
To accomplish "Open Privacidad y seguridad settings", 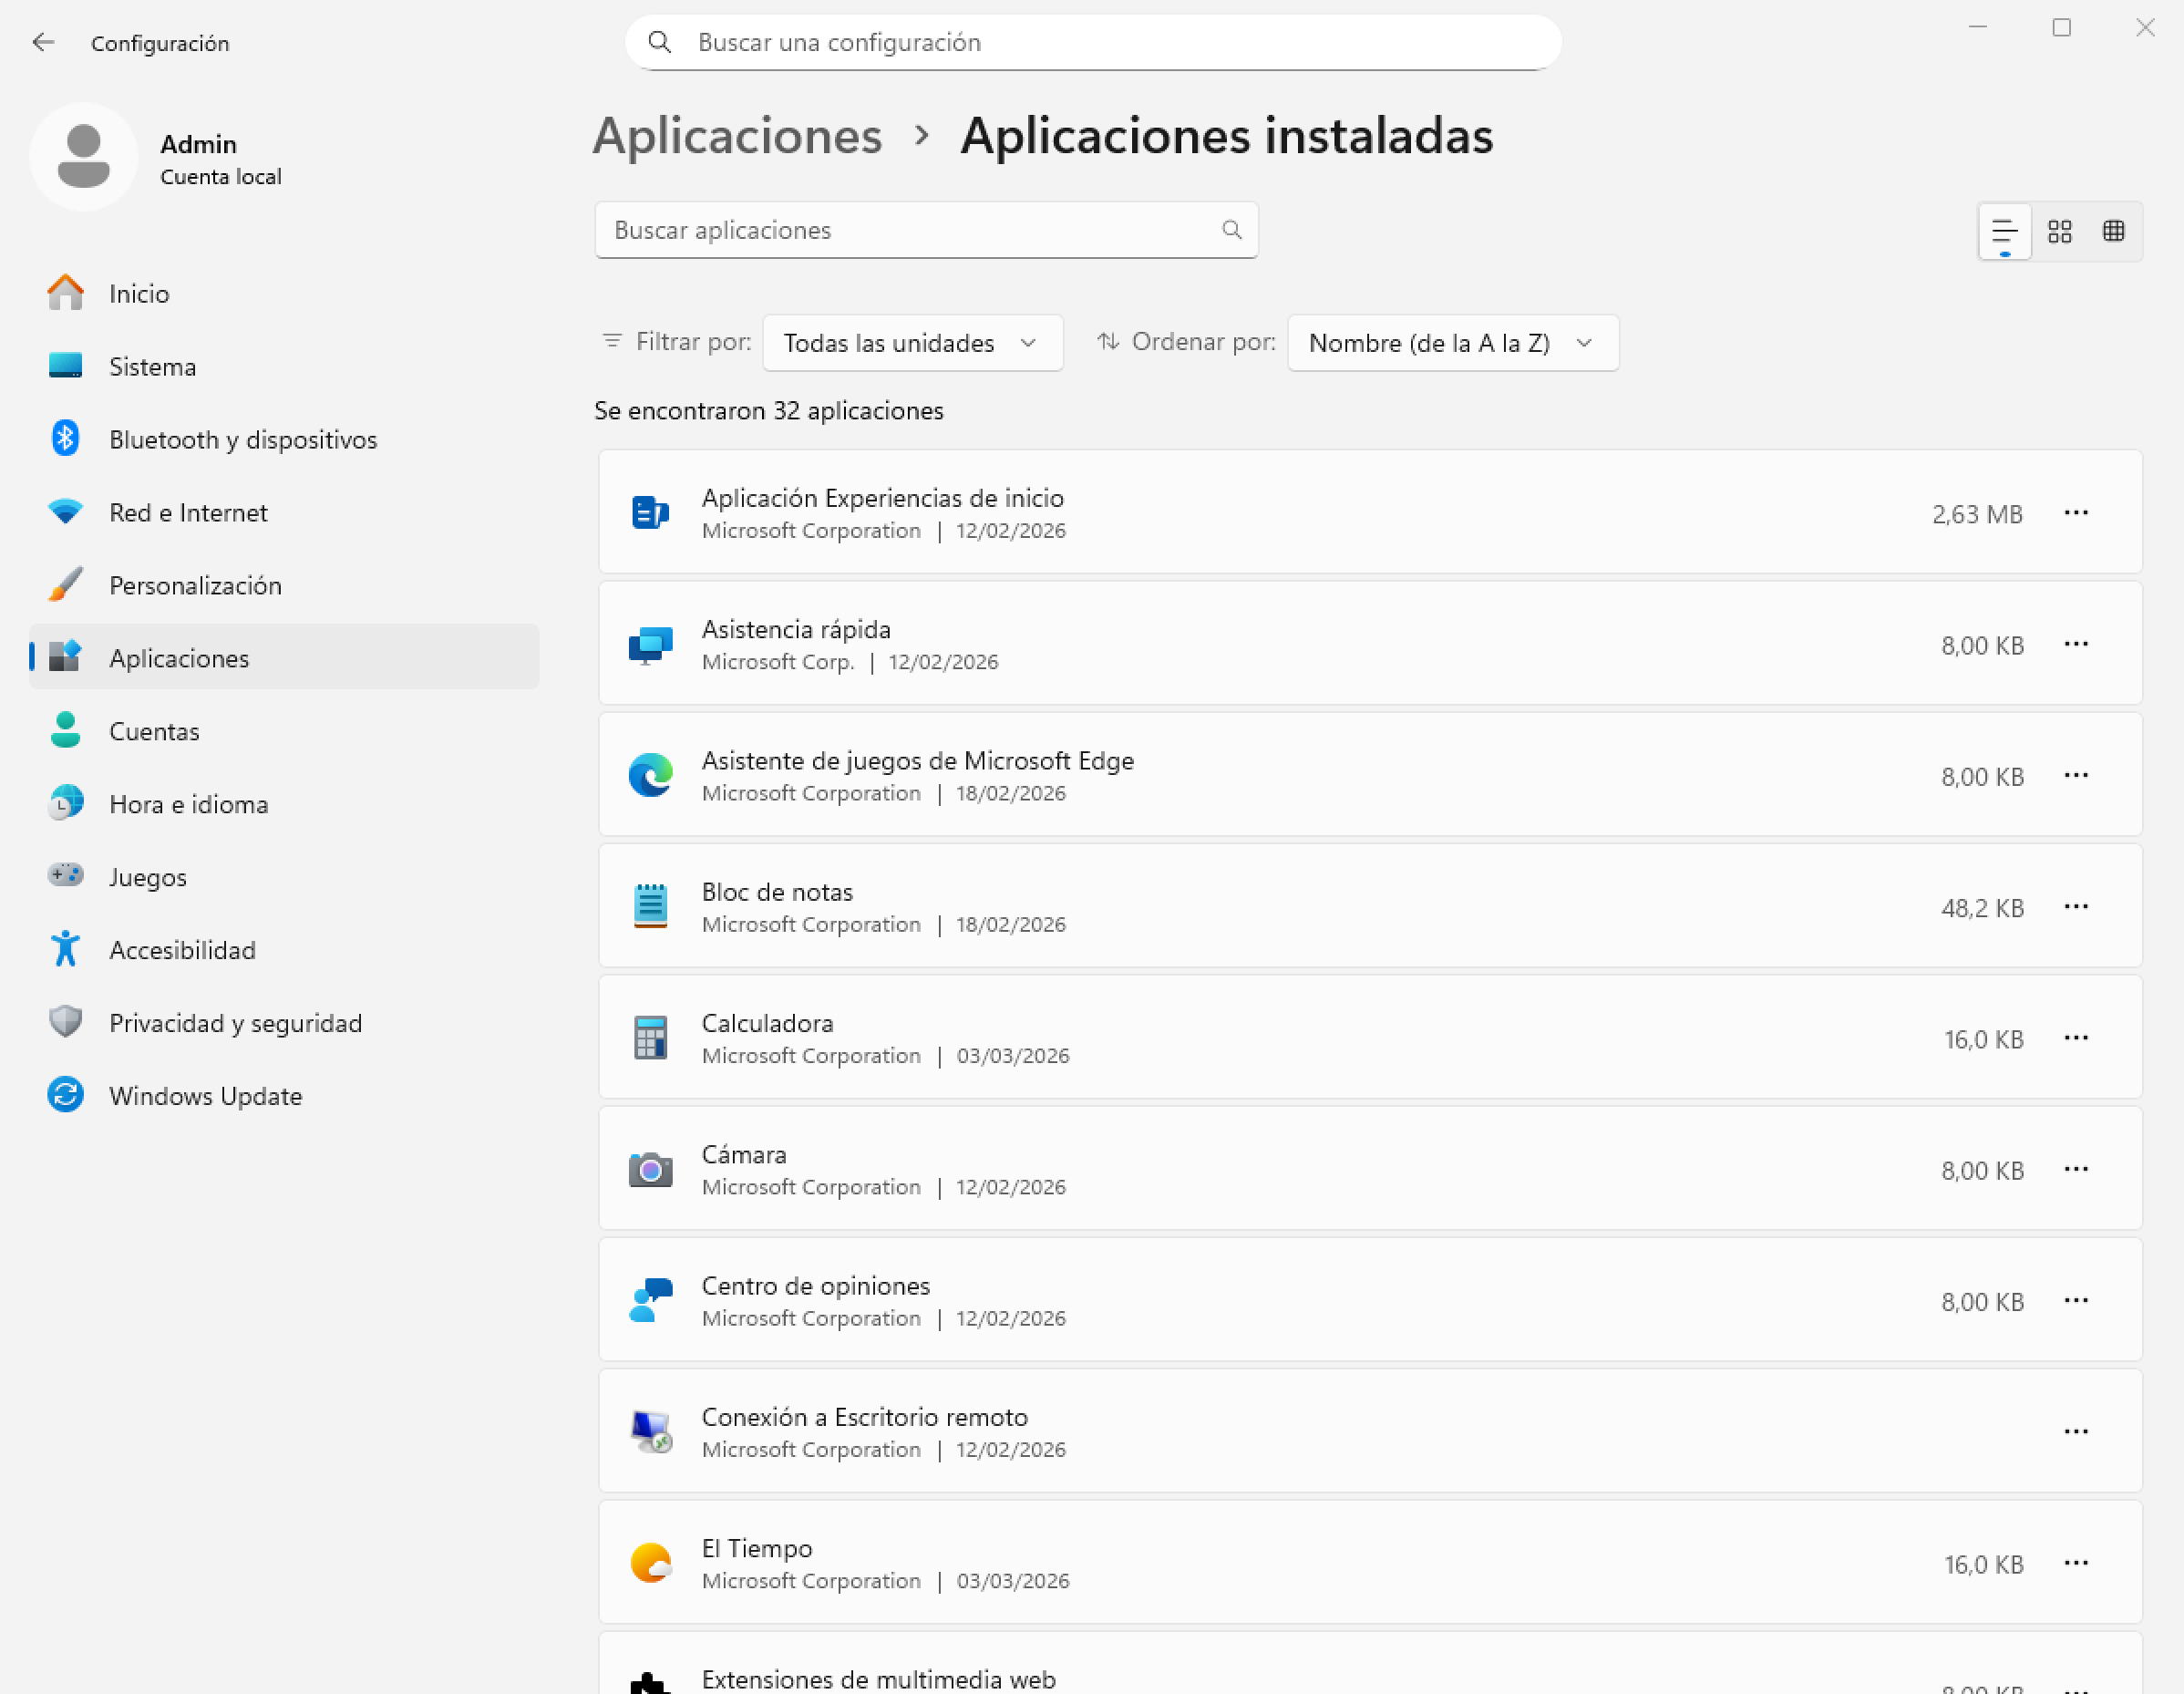I will pyautogui.click(x=284, y=1023).
